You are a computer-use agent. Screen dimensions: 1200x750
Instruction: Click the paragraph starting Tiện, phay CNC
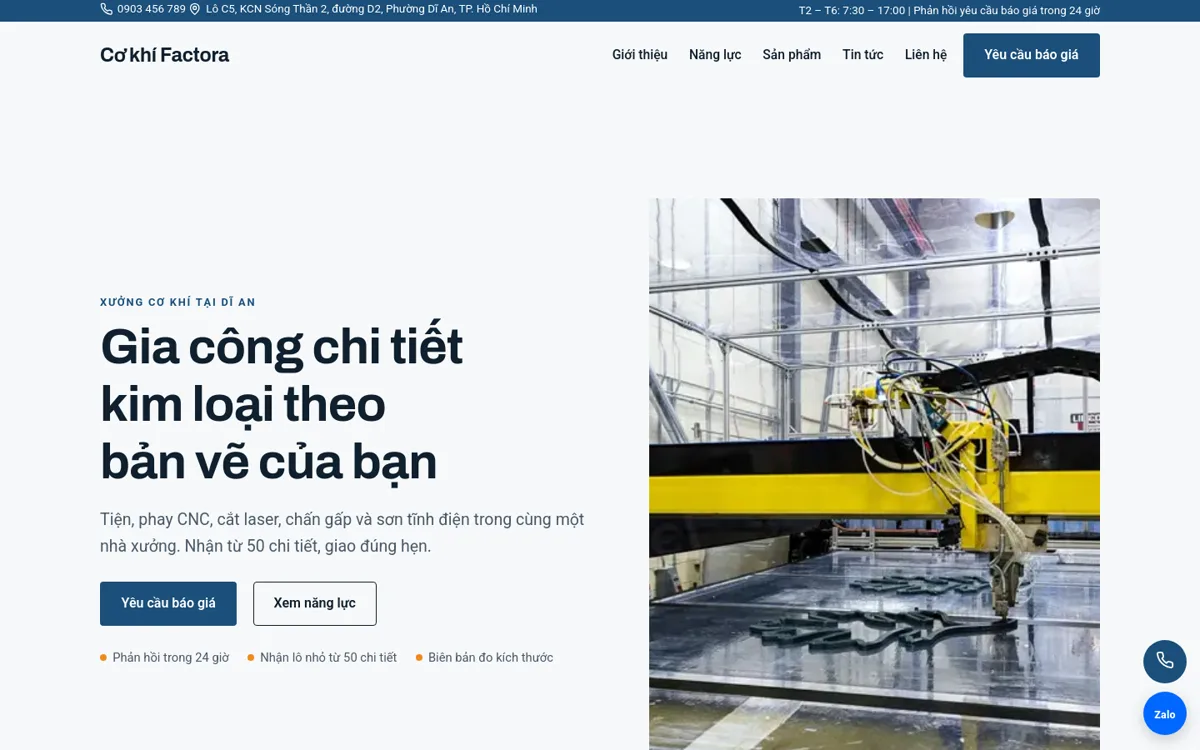(342, 533)
